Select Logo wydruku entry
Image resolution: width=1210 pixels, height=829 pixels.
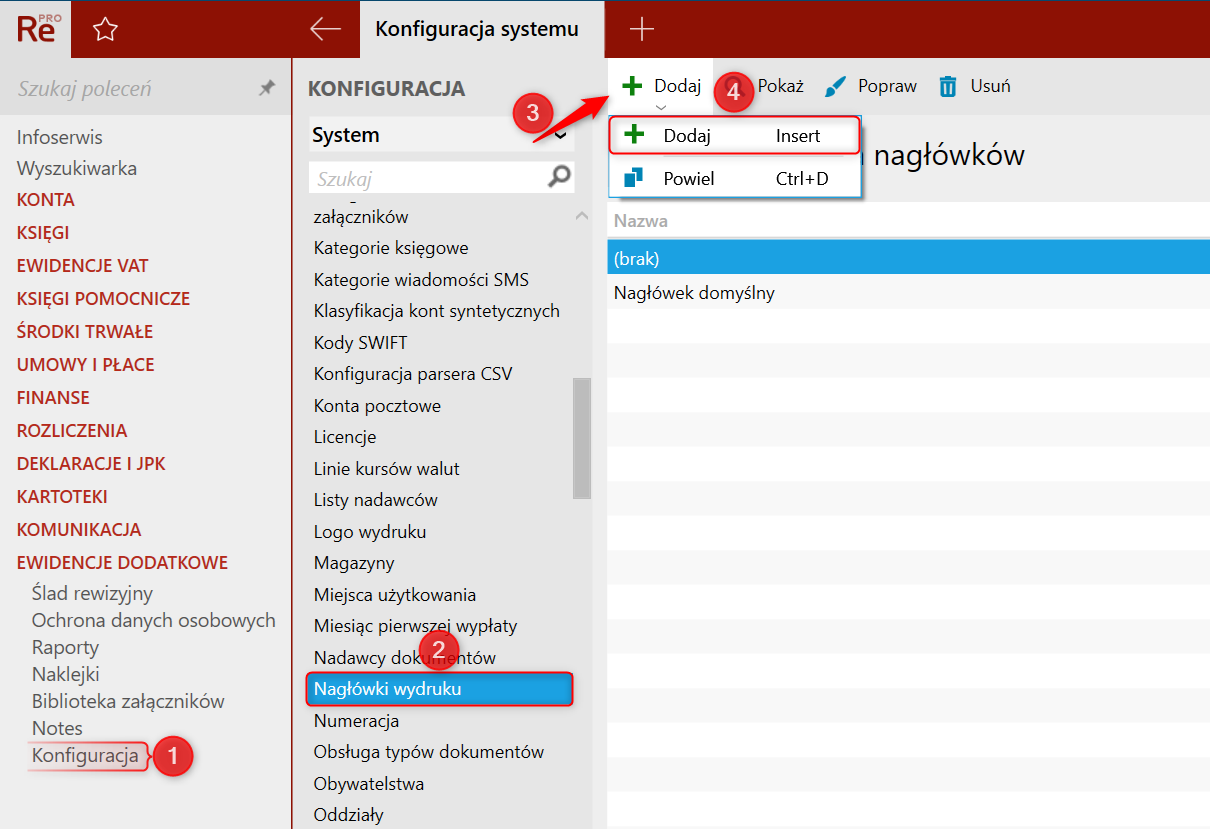pos(370,532)
